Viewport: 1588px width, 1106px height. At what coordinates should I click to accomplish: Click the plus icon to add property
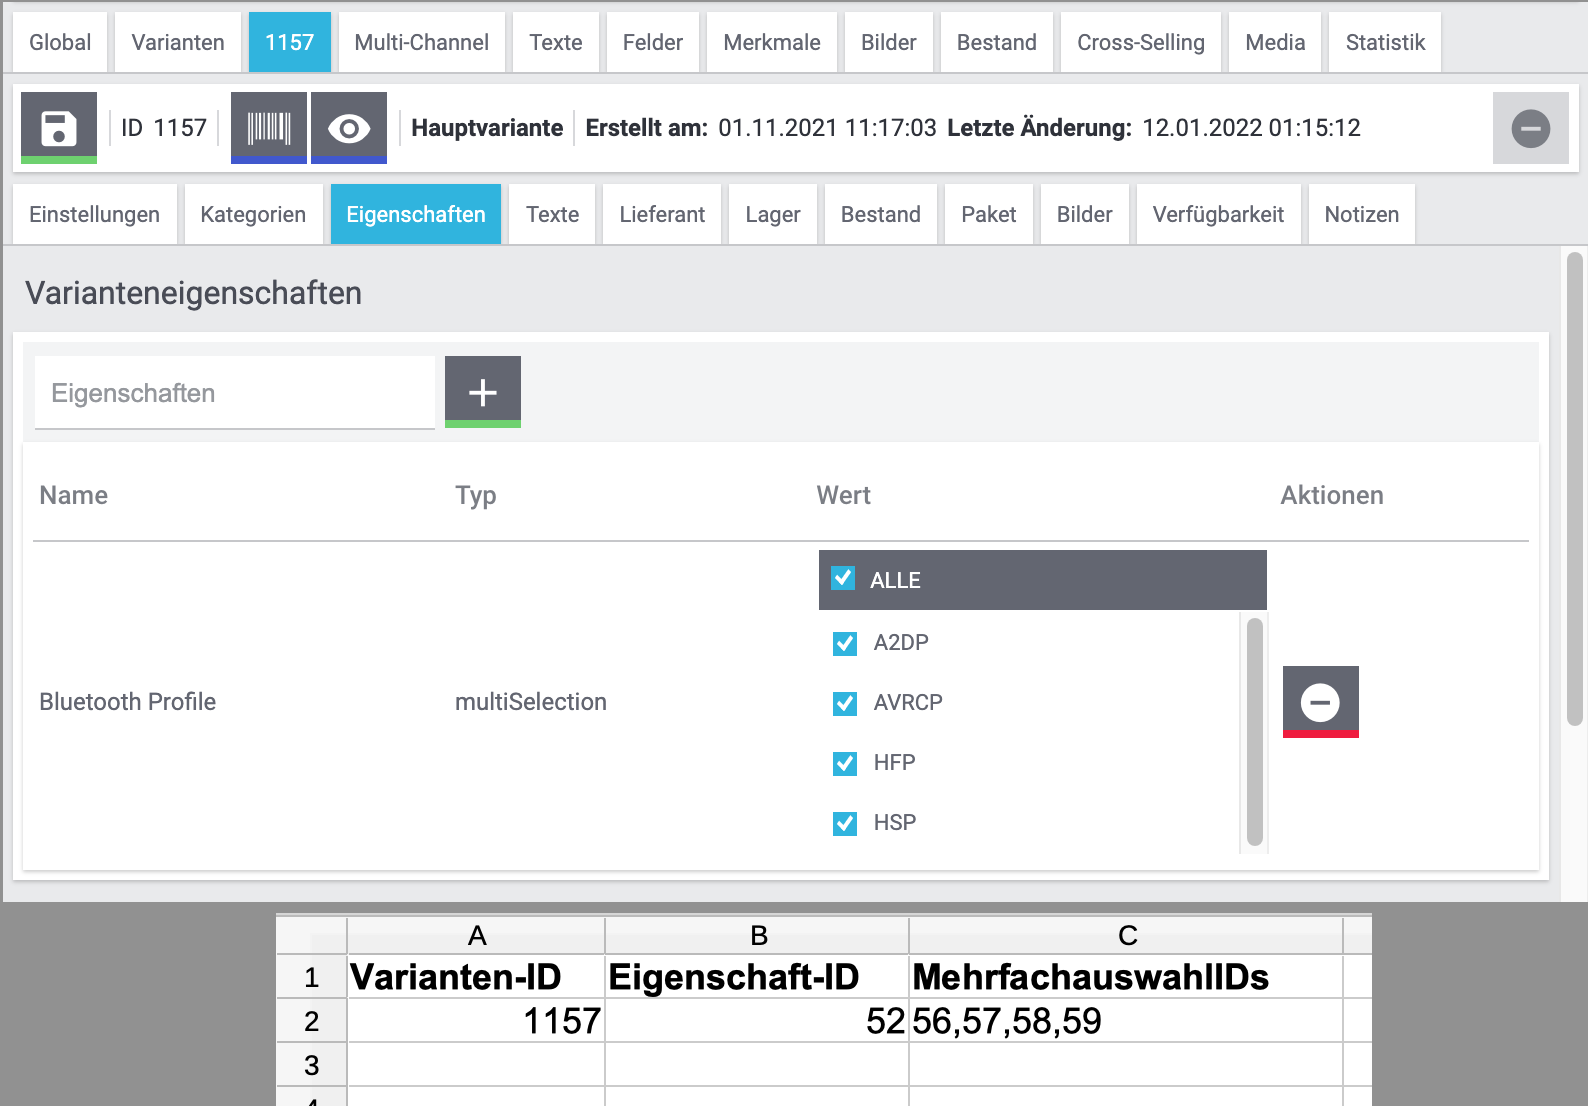[483, 392]
